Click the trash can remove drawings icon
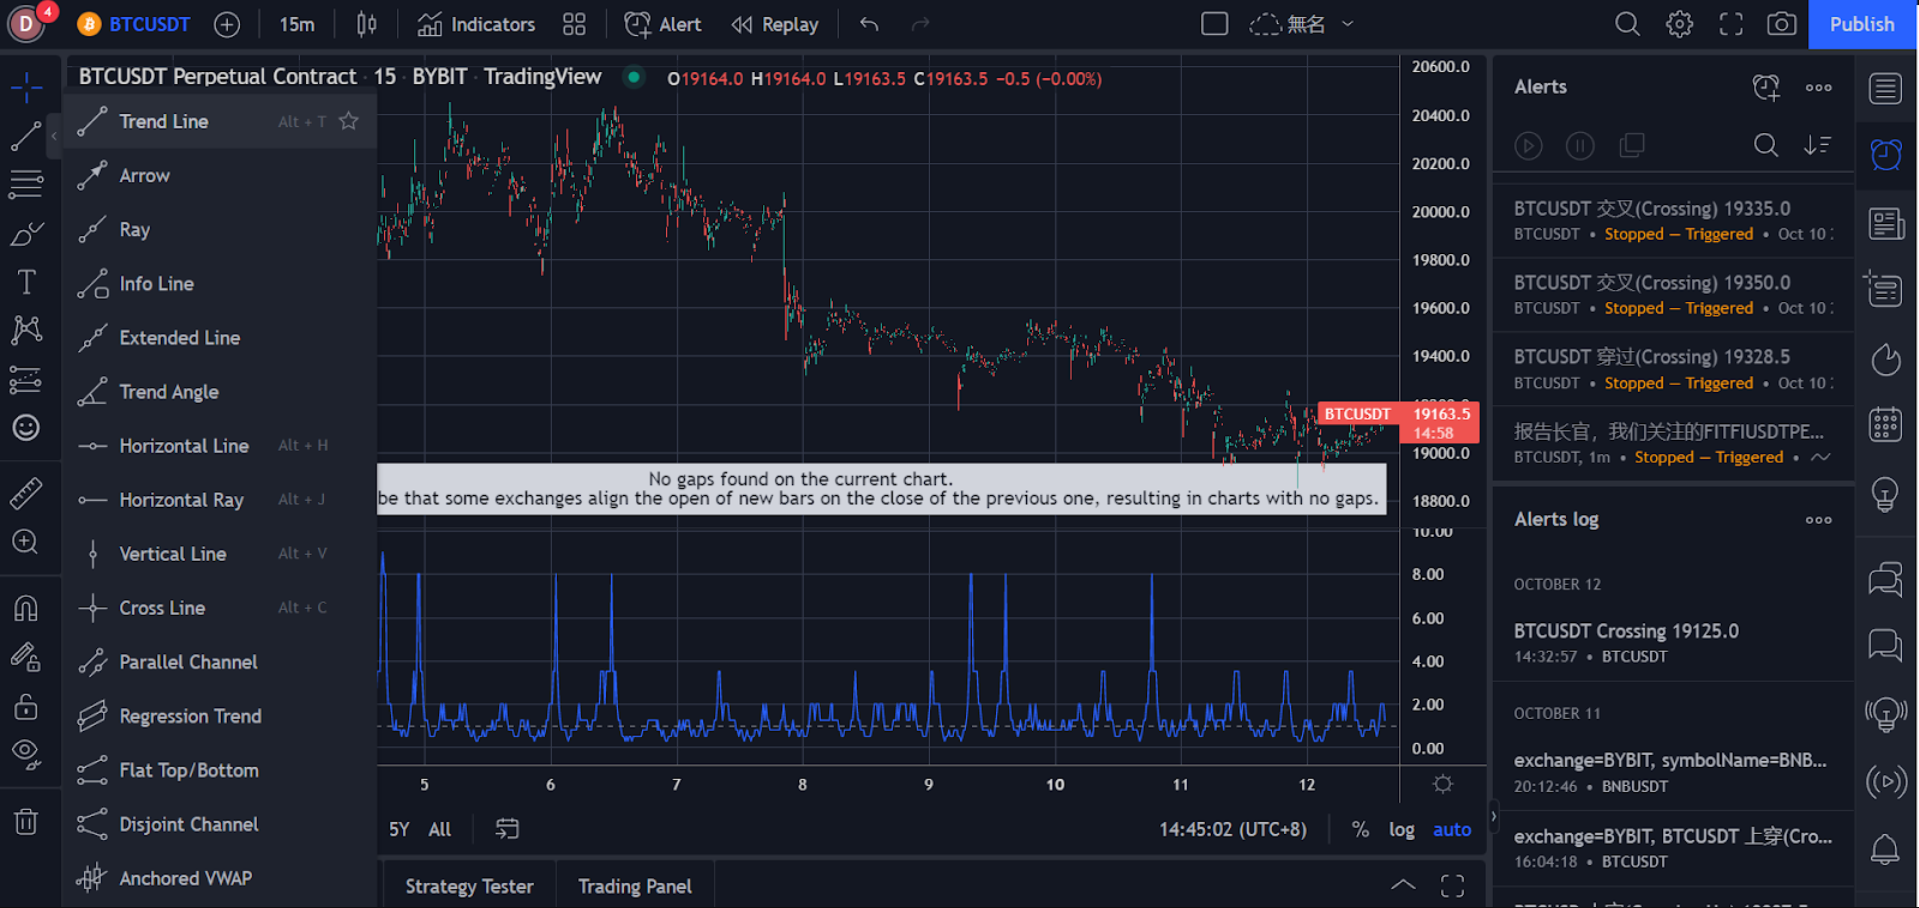Screen dimensions: 1919x908 (26, 822)
